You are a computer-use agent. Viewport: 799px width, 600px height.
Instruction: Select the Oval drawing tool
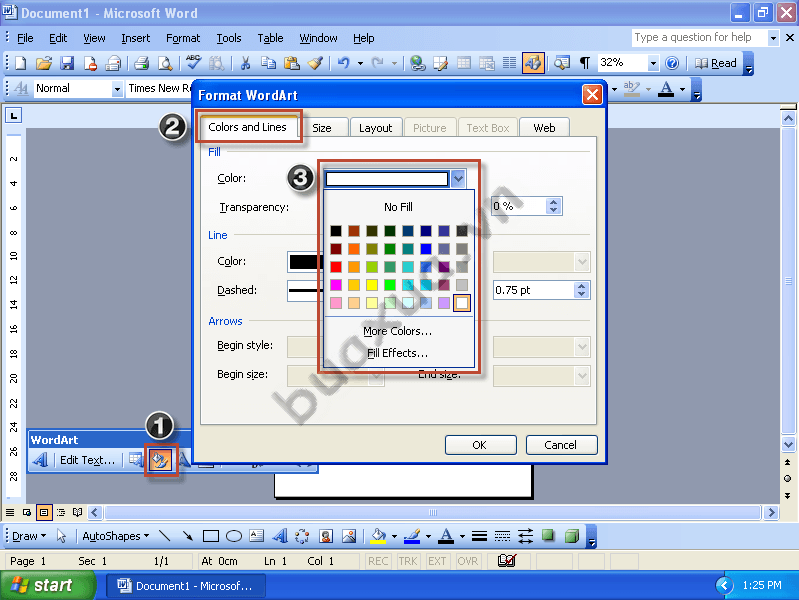point(233,536)
